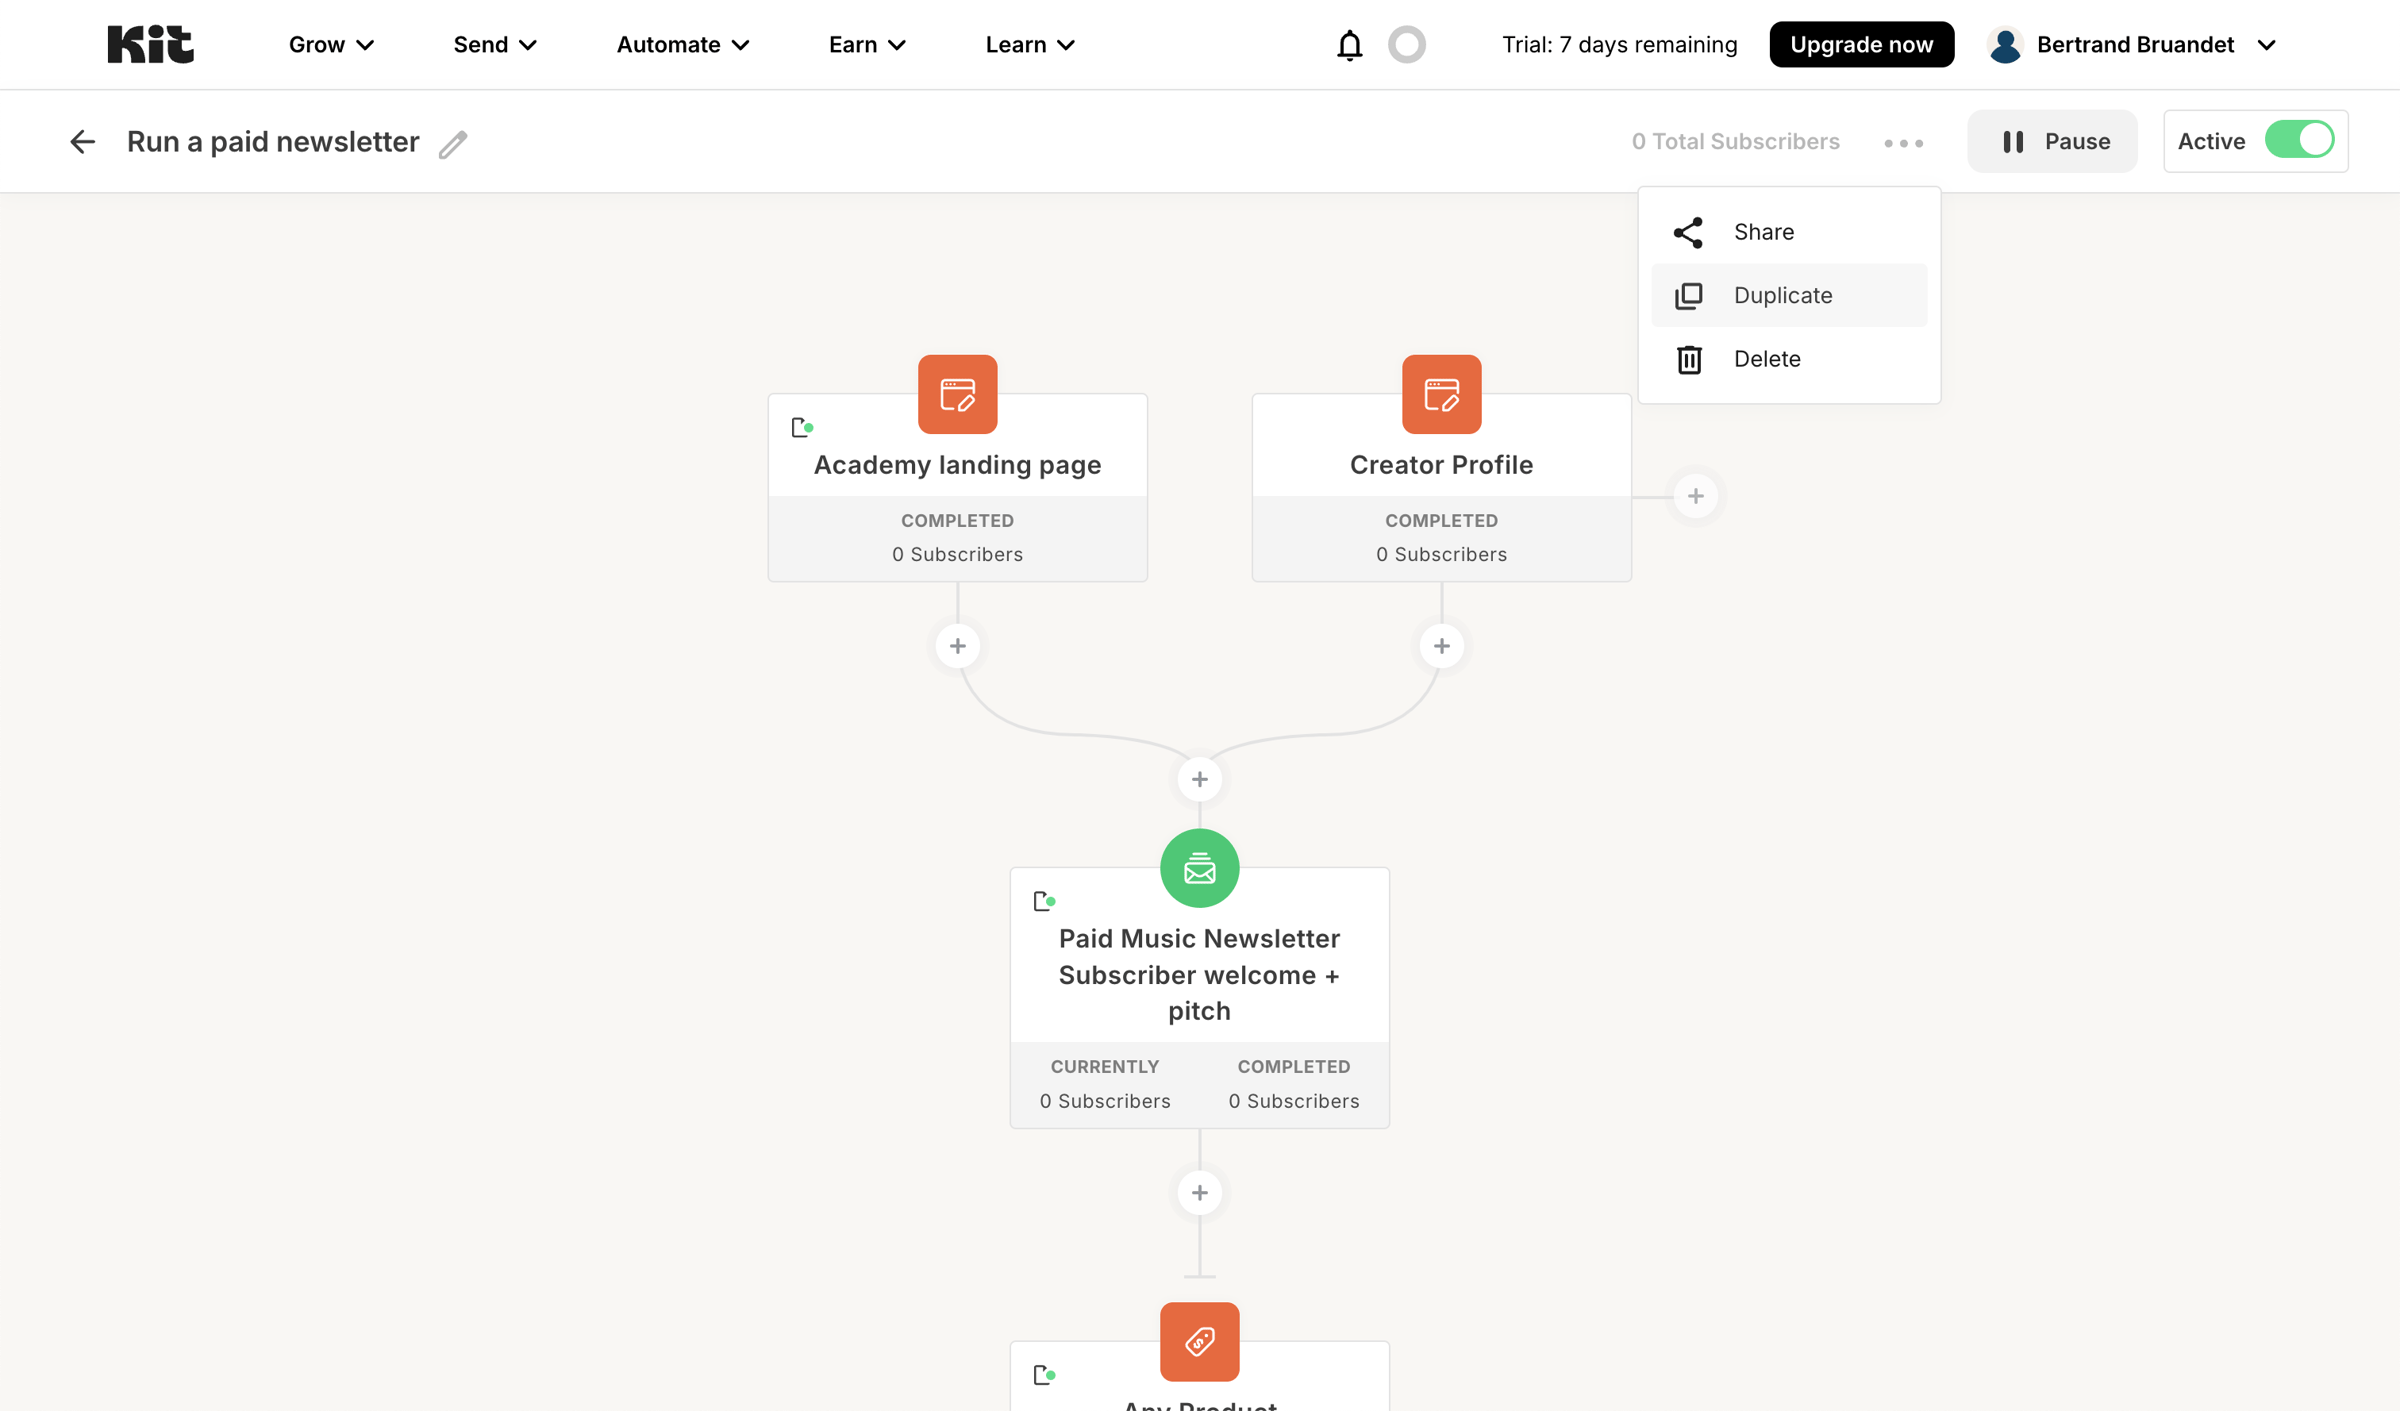
Task: Select Delete from the options menu
Action: click(1789, 359)
